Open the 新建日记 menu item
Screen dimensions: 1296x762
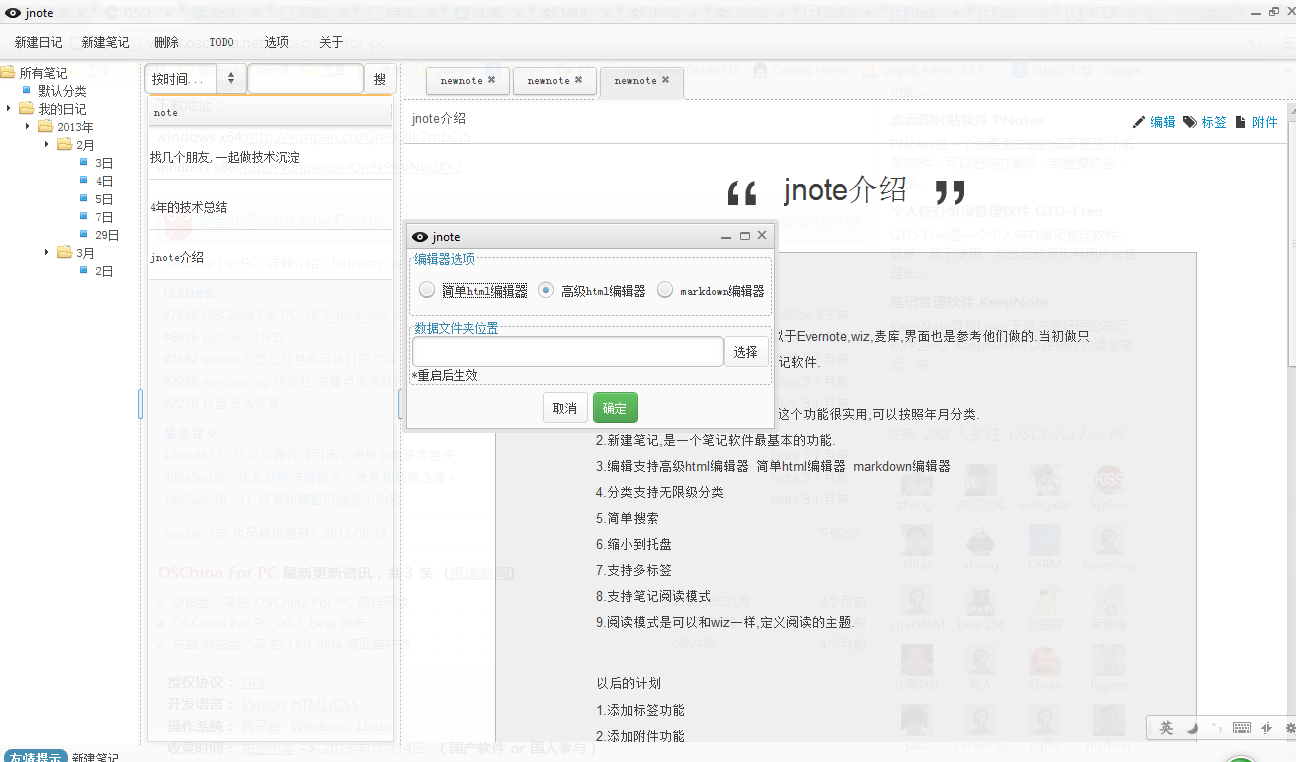[38, 42]
